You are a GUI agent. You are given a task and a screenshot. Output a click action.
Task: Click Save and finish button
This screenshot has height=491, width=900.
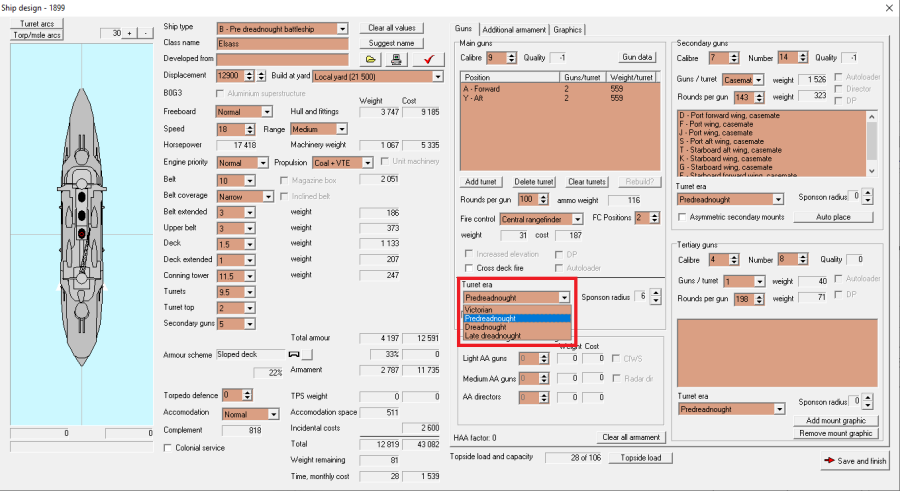[855, 461]
